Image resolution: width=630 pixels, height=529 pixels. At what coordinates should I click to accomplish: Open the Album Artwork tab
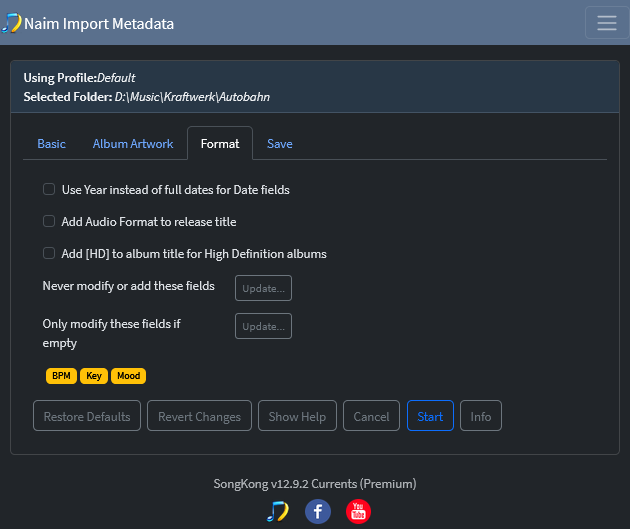pos(133,144)
